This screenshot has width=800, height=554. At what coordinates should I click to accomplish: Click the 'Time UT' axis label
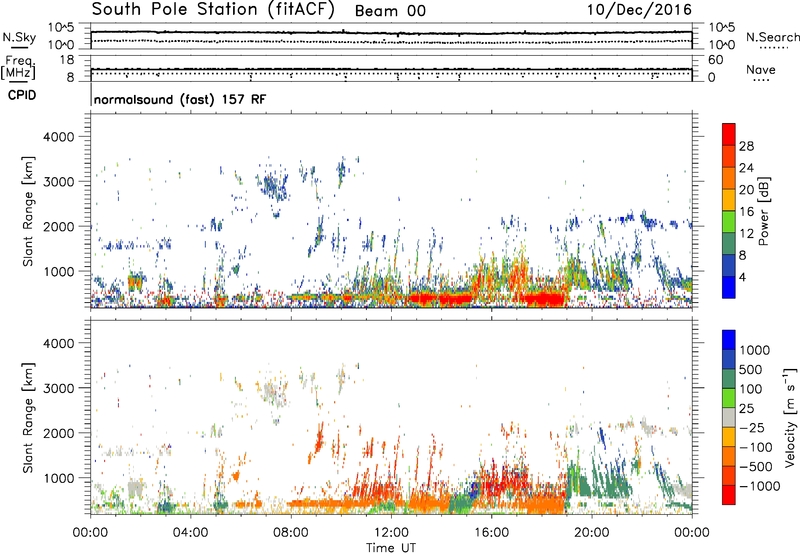pos(391,547)
